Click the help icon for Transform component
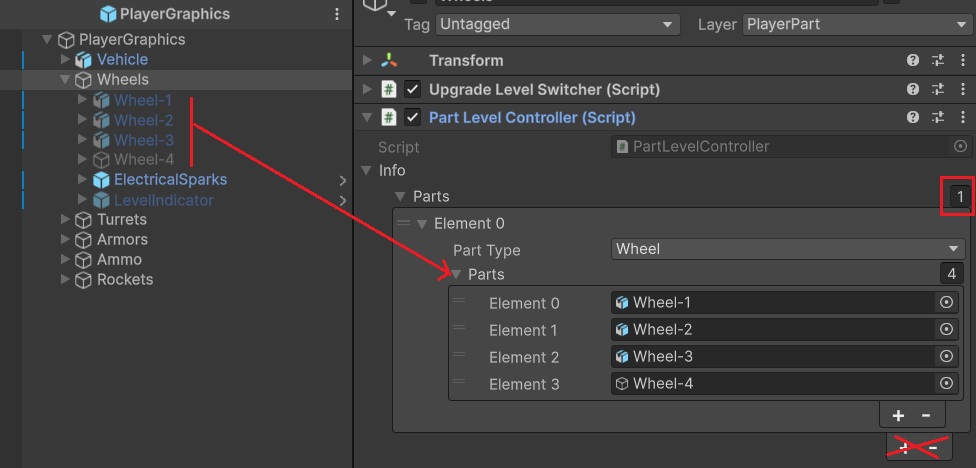This screenshot has height=468, width=976. pos(912,61)
